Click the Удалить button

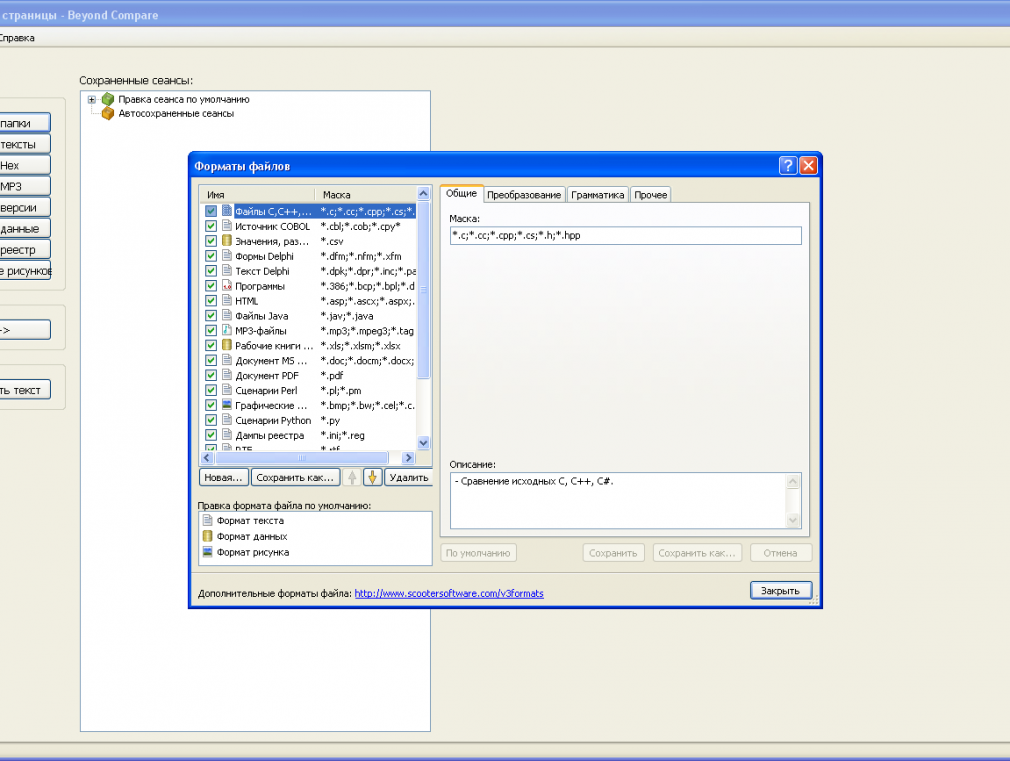tap(408, 477)
